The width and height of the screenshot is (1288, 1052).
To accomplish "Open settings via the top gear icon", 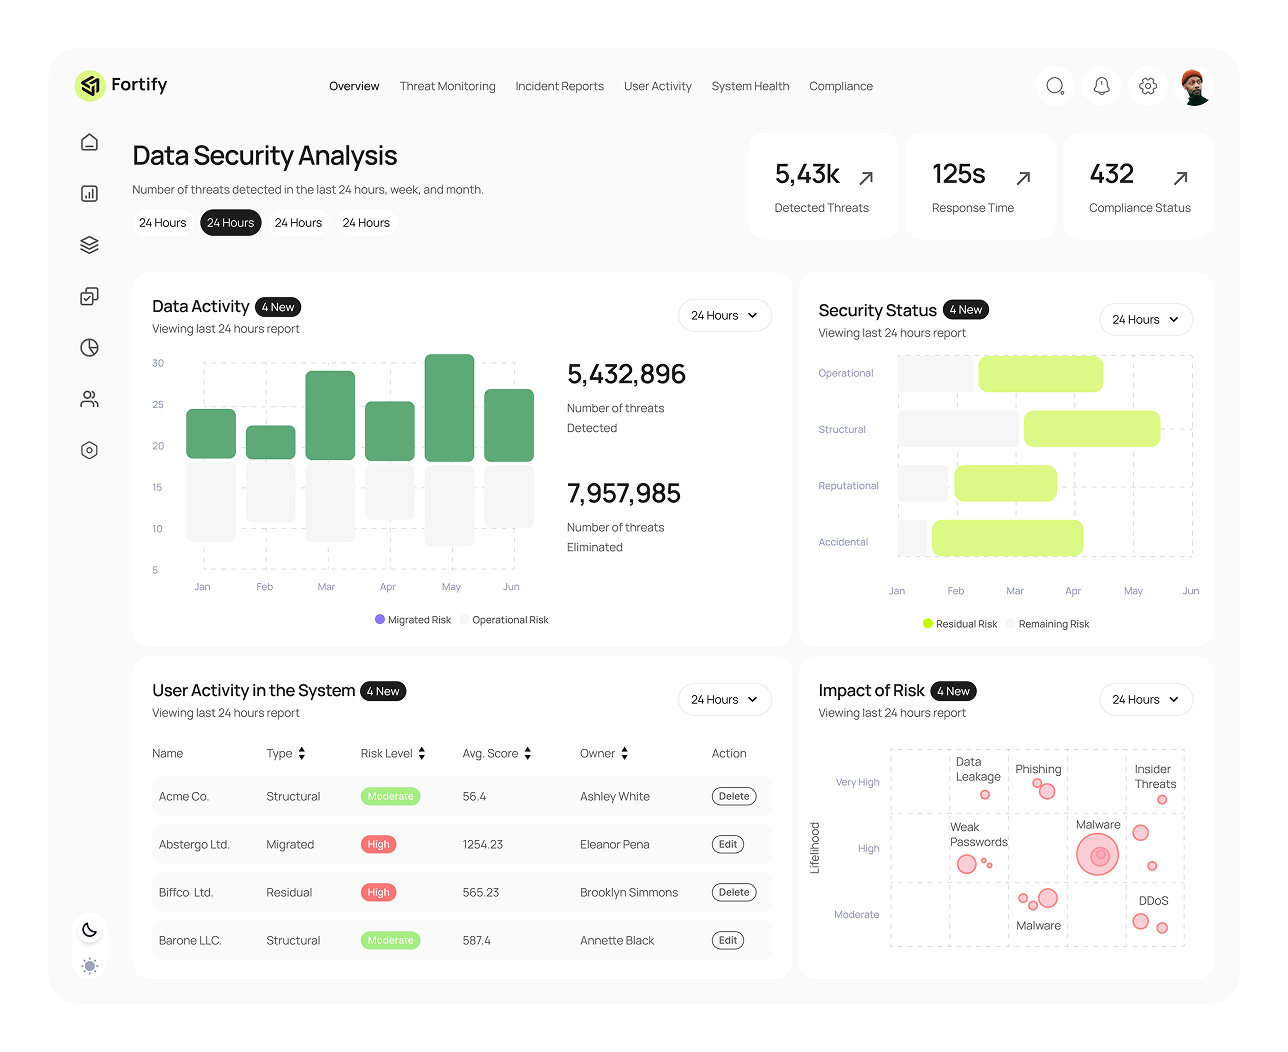I will (x=1148, y=86).
